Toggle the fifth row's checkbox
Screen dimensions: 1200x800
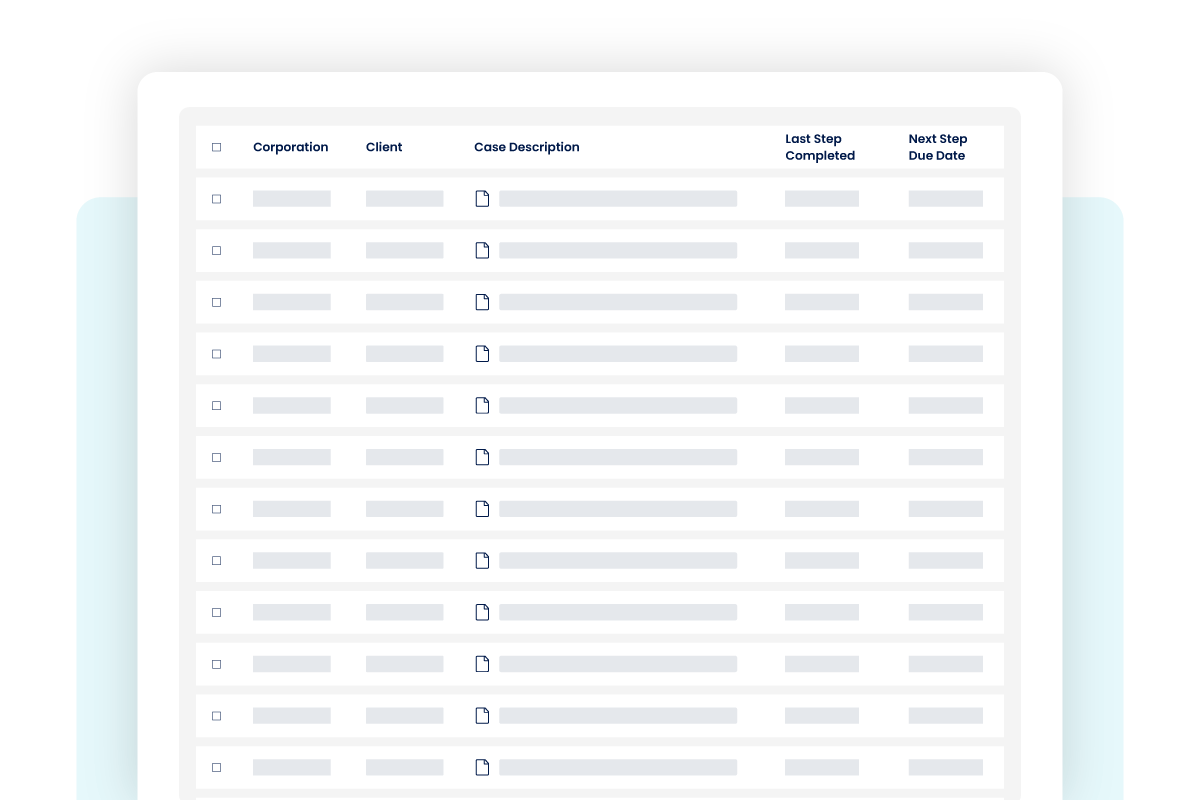[216, 406]
